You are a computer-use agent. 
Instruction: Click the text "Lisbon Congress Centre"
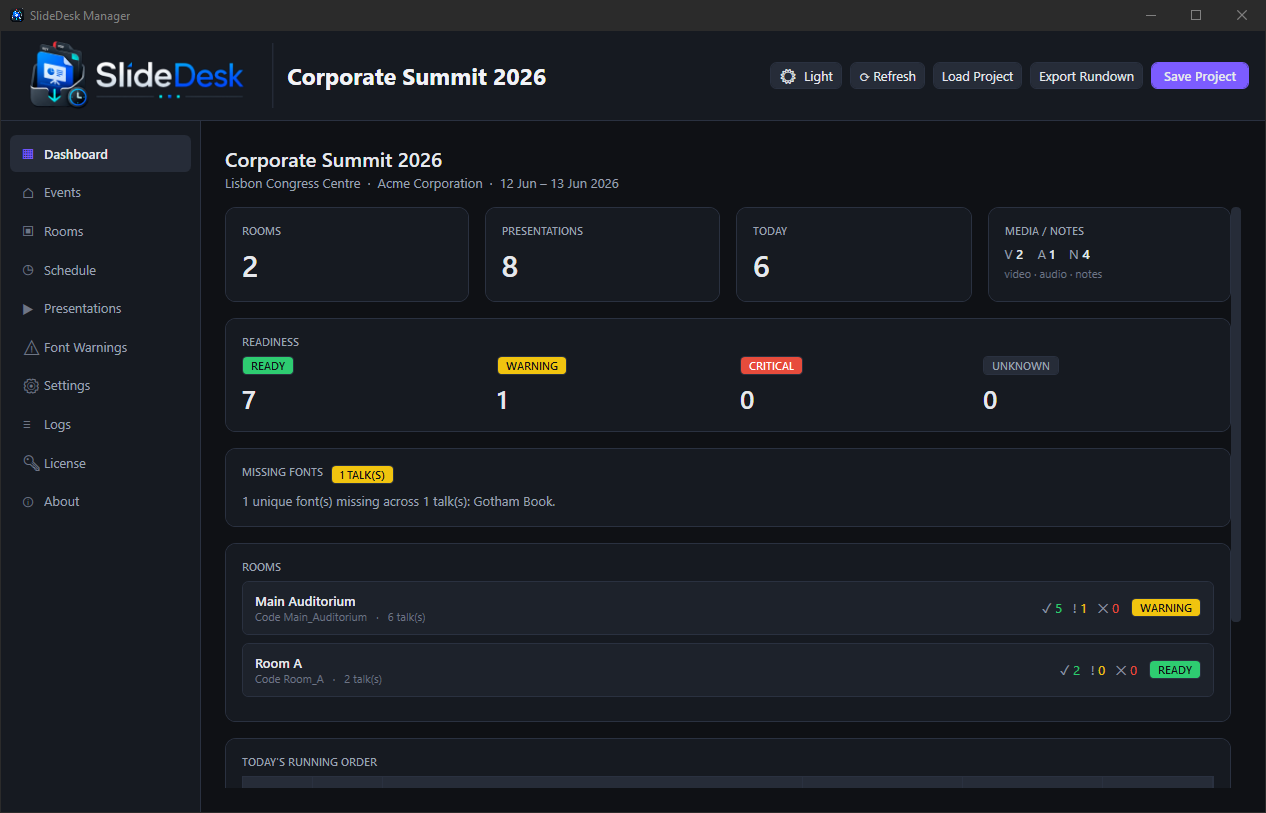293,184
